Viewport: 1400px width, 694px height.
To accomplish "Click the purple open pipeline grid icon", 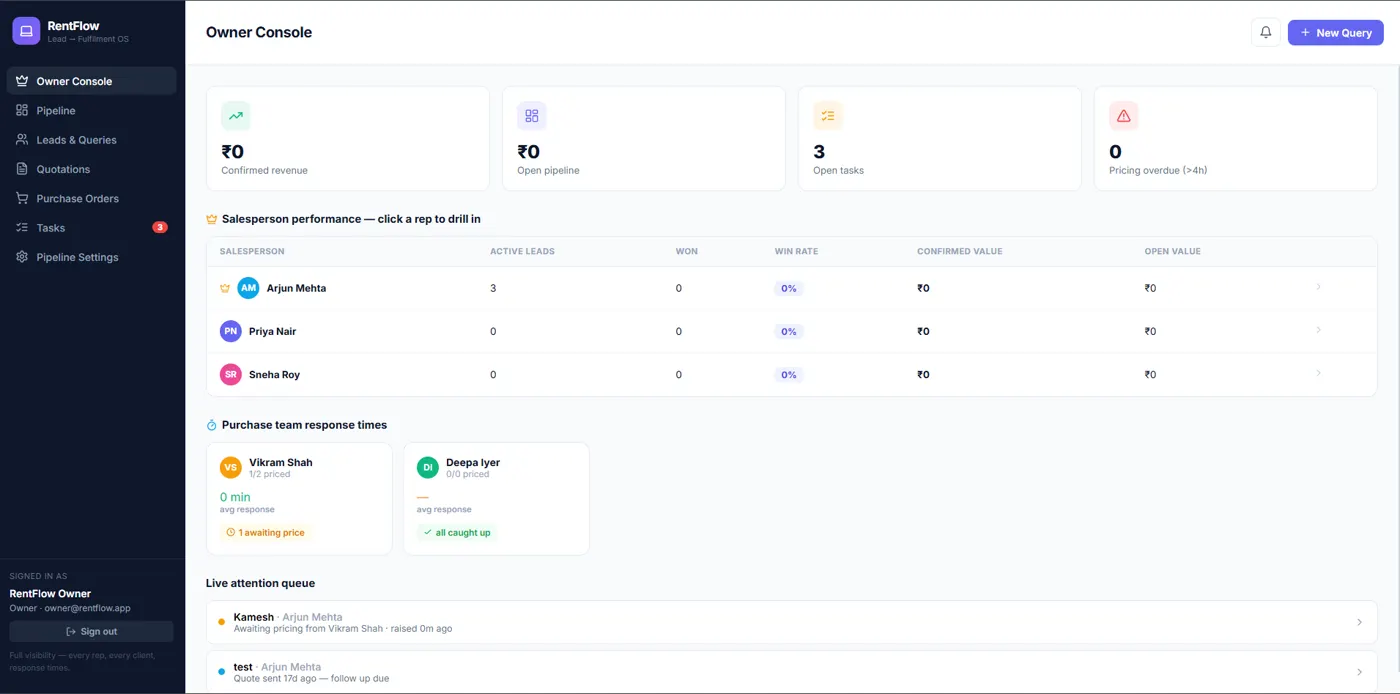I will tap(532, 116).
